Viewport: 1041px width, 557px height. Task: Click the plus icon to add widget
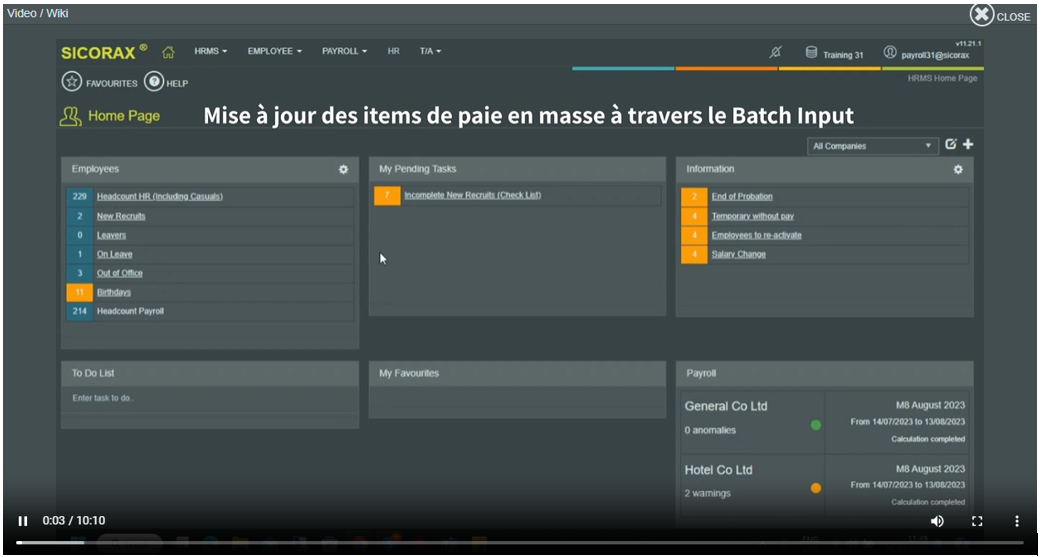(968, 145)
